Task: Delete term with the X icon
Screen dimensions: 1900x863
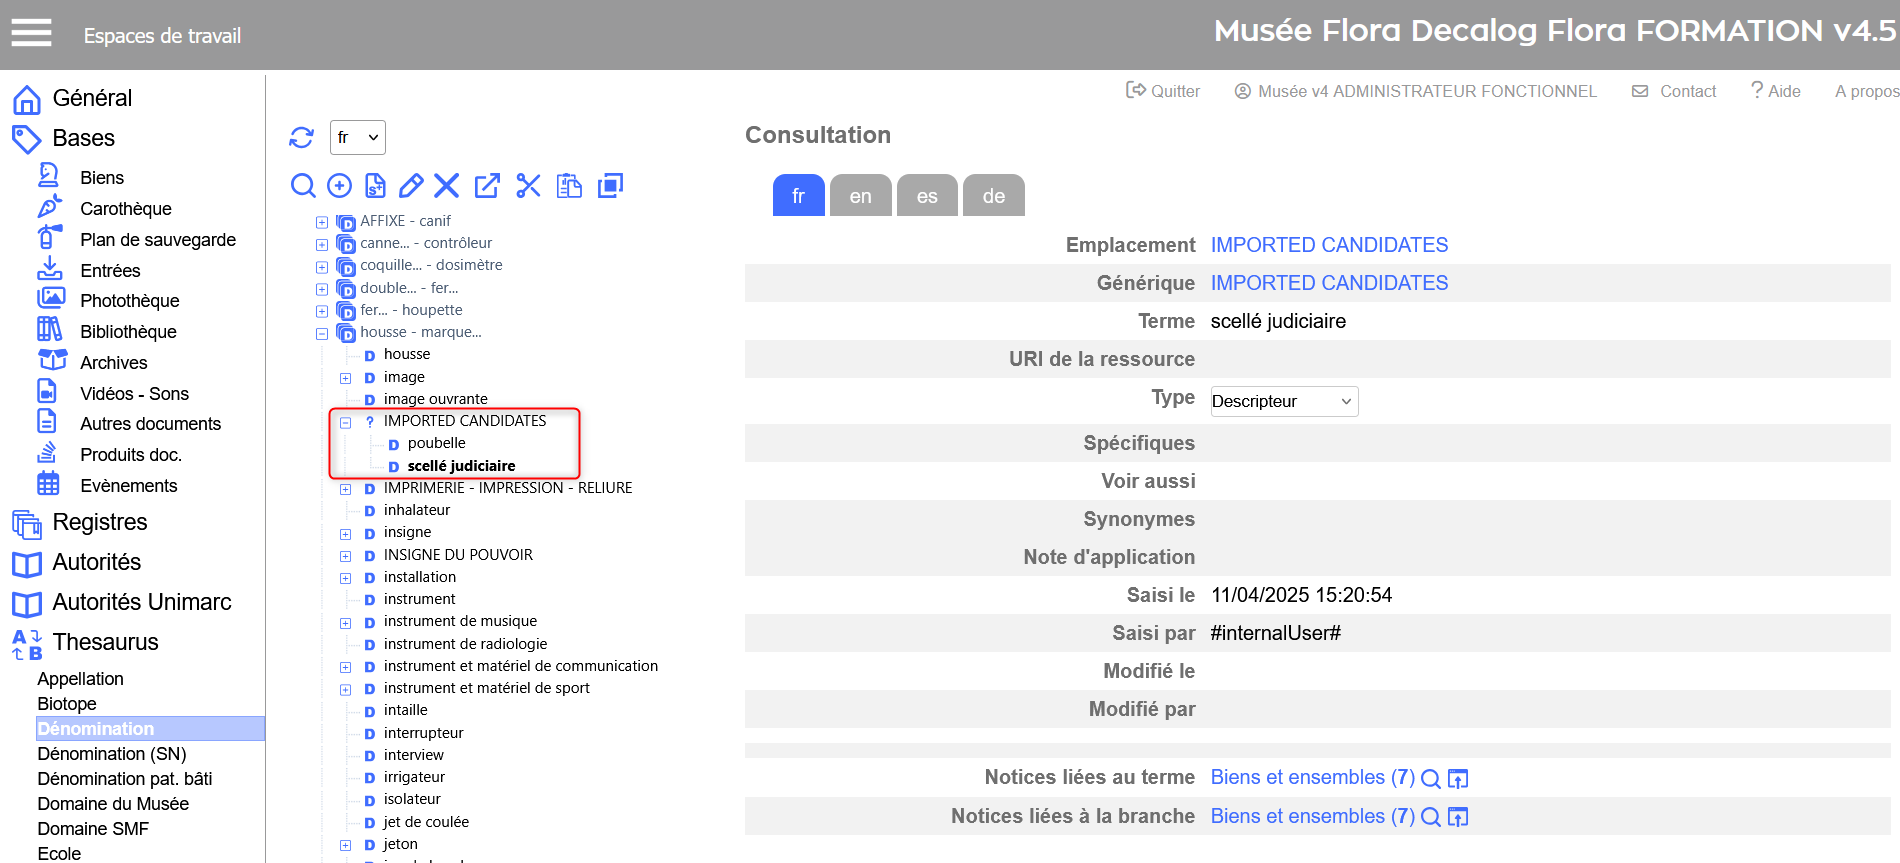Action: pos(447,186)
